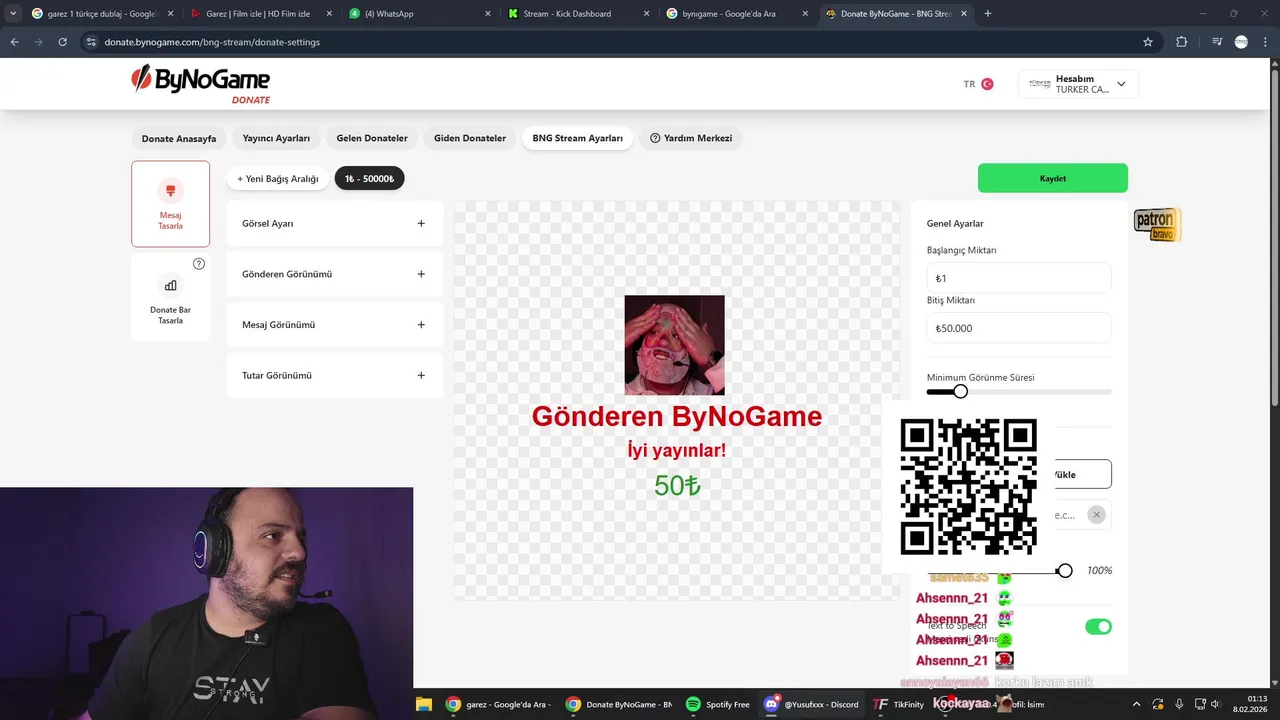The image size is (1280, 720).
Task: Reload the page
Action: click(x=63, y=42)
